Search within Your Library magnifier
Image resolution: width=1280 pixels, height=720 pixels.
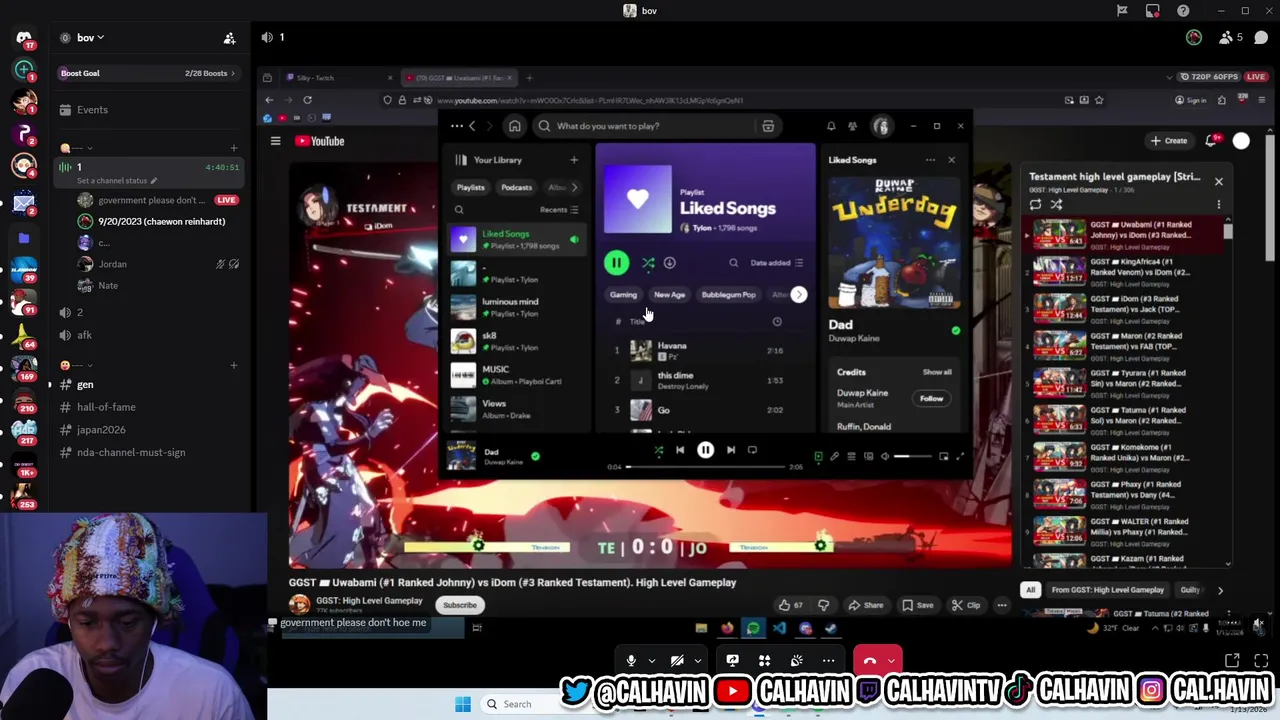459,210
